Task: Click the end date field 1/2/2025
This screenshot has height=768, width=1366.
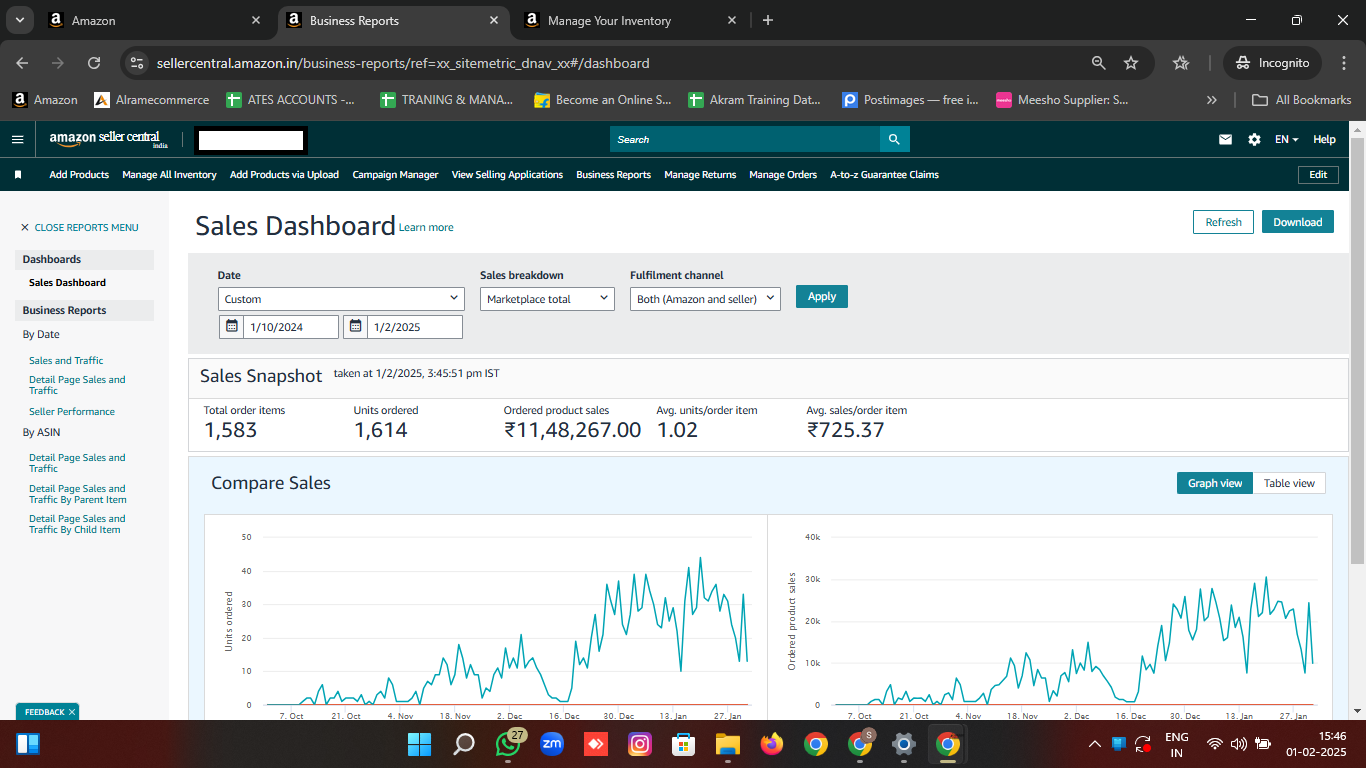Action: coord(415,327)
